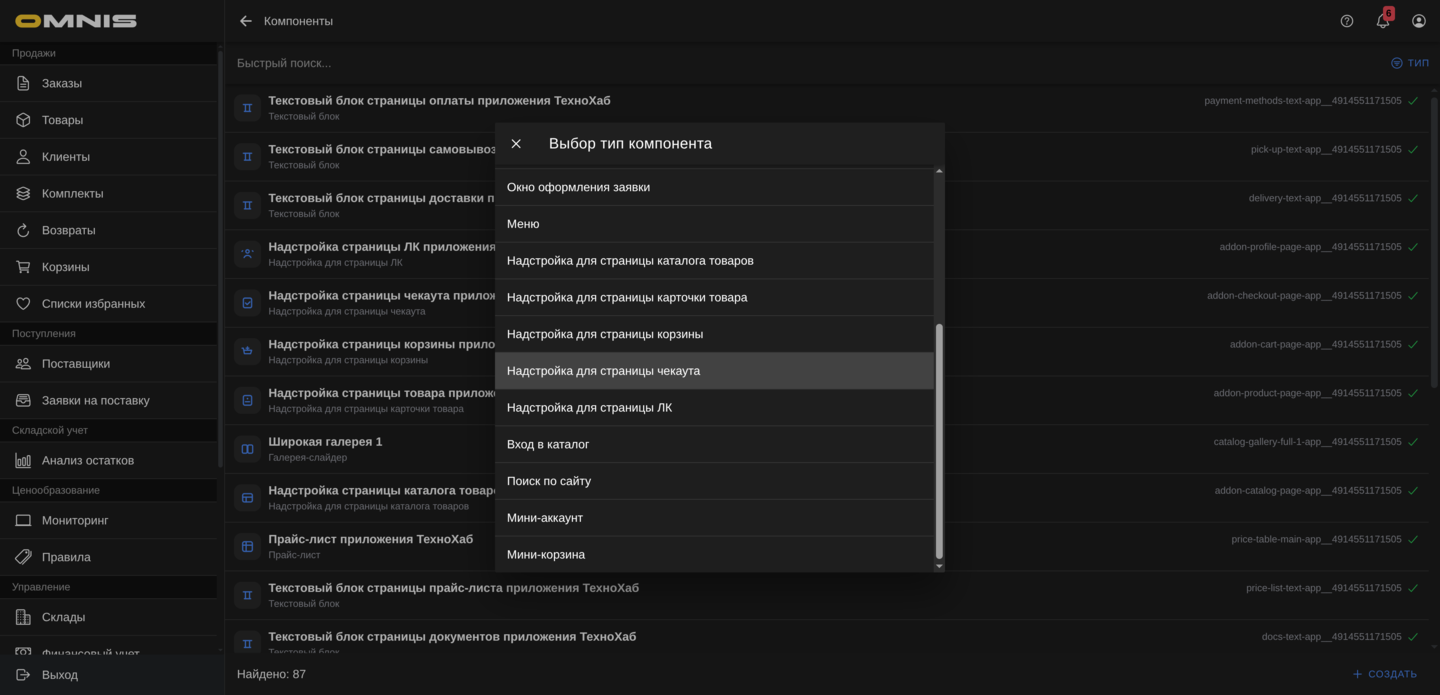
Task: Click the dialog list scrollbar down arrow
Action: [938, 566]
